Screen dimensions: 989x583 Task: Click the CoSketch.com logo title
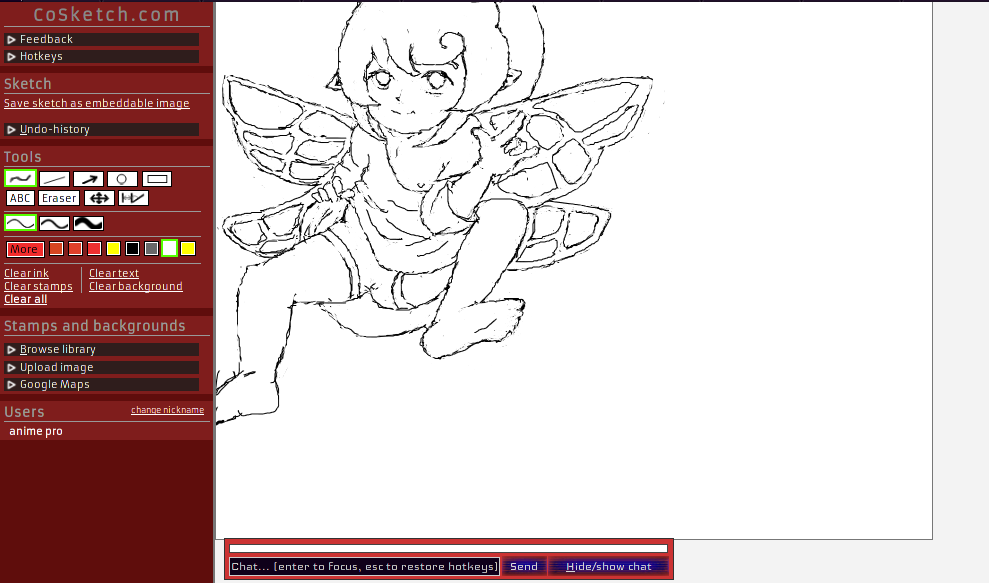107,15
